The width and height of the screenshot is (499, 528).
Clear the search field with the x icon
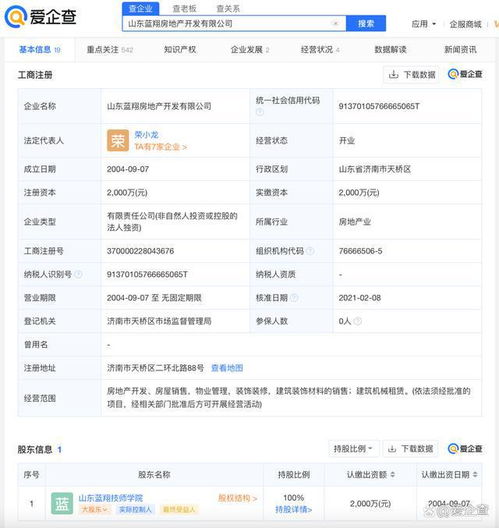335,24
